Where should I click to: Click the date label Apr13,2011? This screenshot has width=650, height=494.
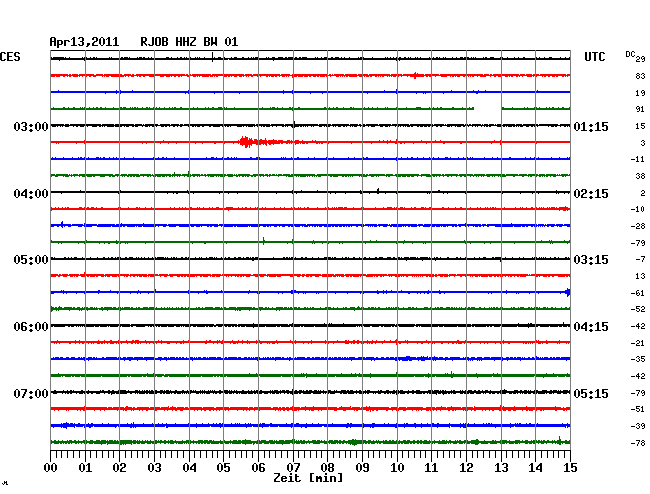(84, 42)
